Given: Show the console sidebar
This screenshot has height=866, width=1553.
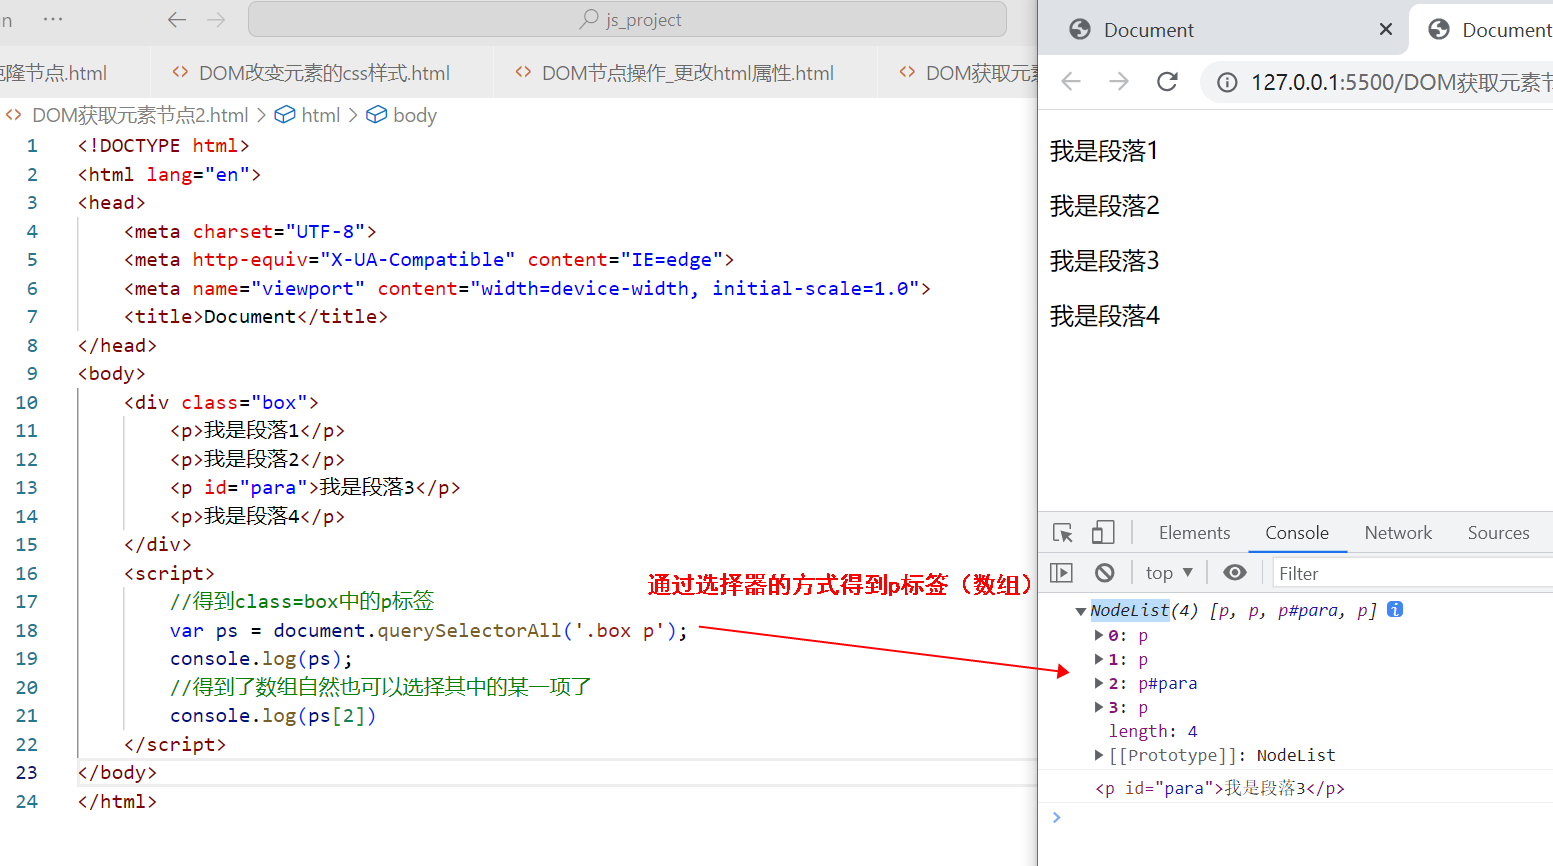Looking at the screenshot, I should click(1061, 573).
